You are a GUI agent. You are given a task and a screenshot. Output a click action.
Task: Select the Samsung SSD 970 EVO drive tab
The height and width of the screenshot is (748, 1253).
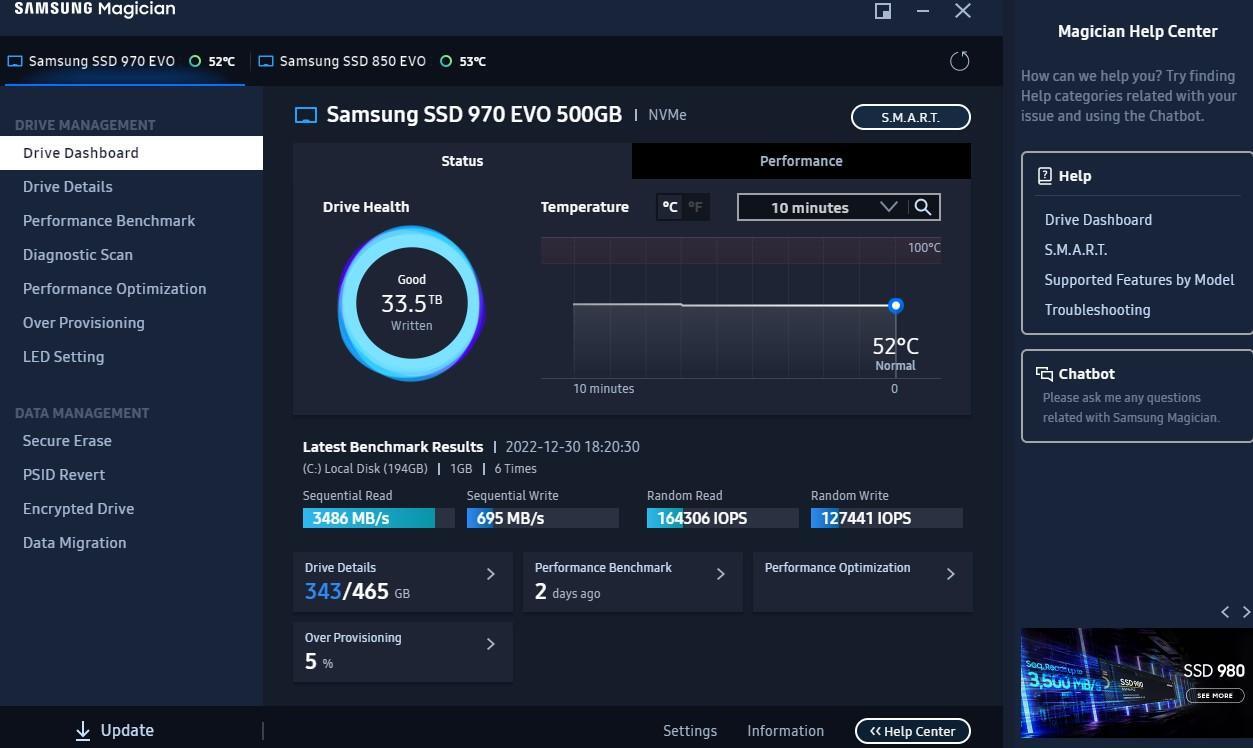tap(122, 61)
